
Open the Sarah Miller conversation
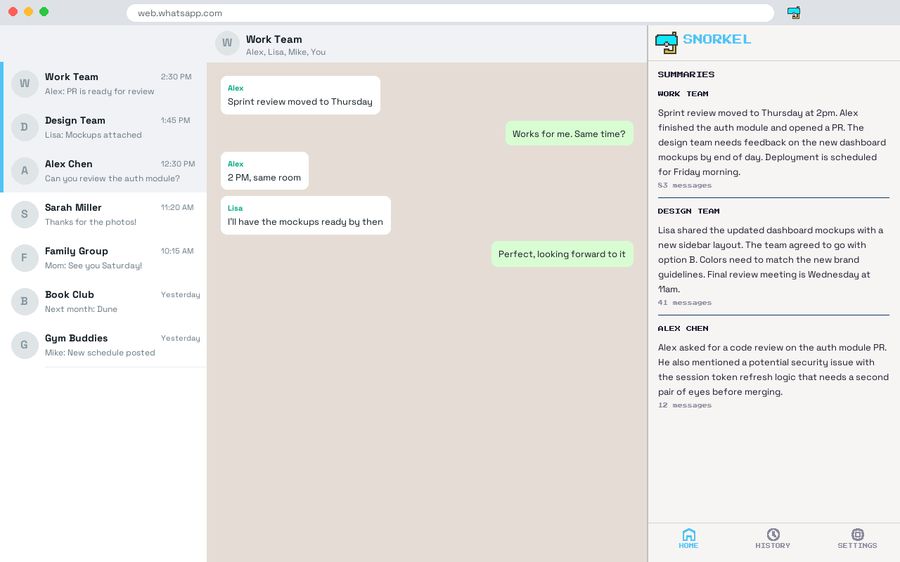[x=103, y=214]
